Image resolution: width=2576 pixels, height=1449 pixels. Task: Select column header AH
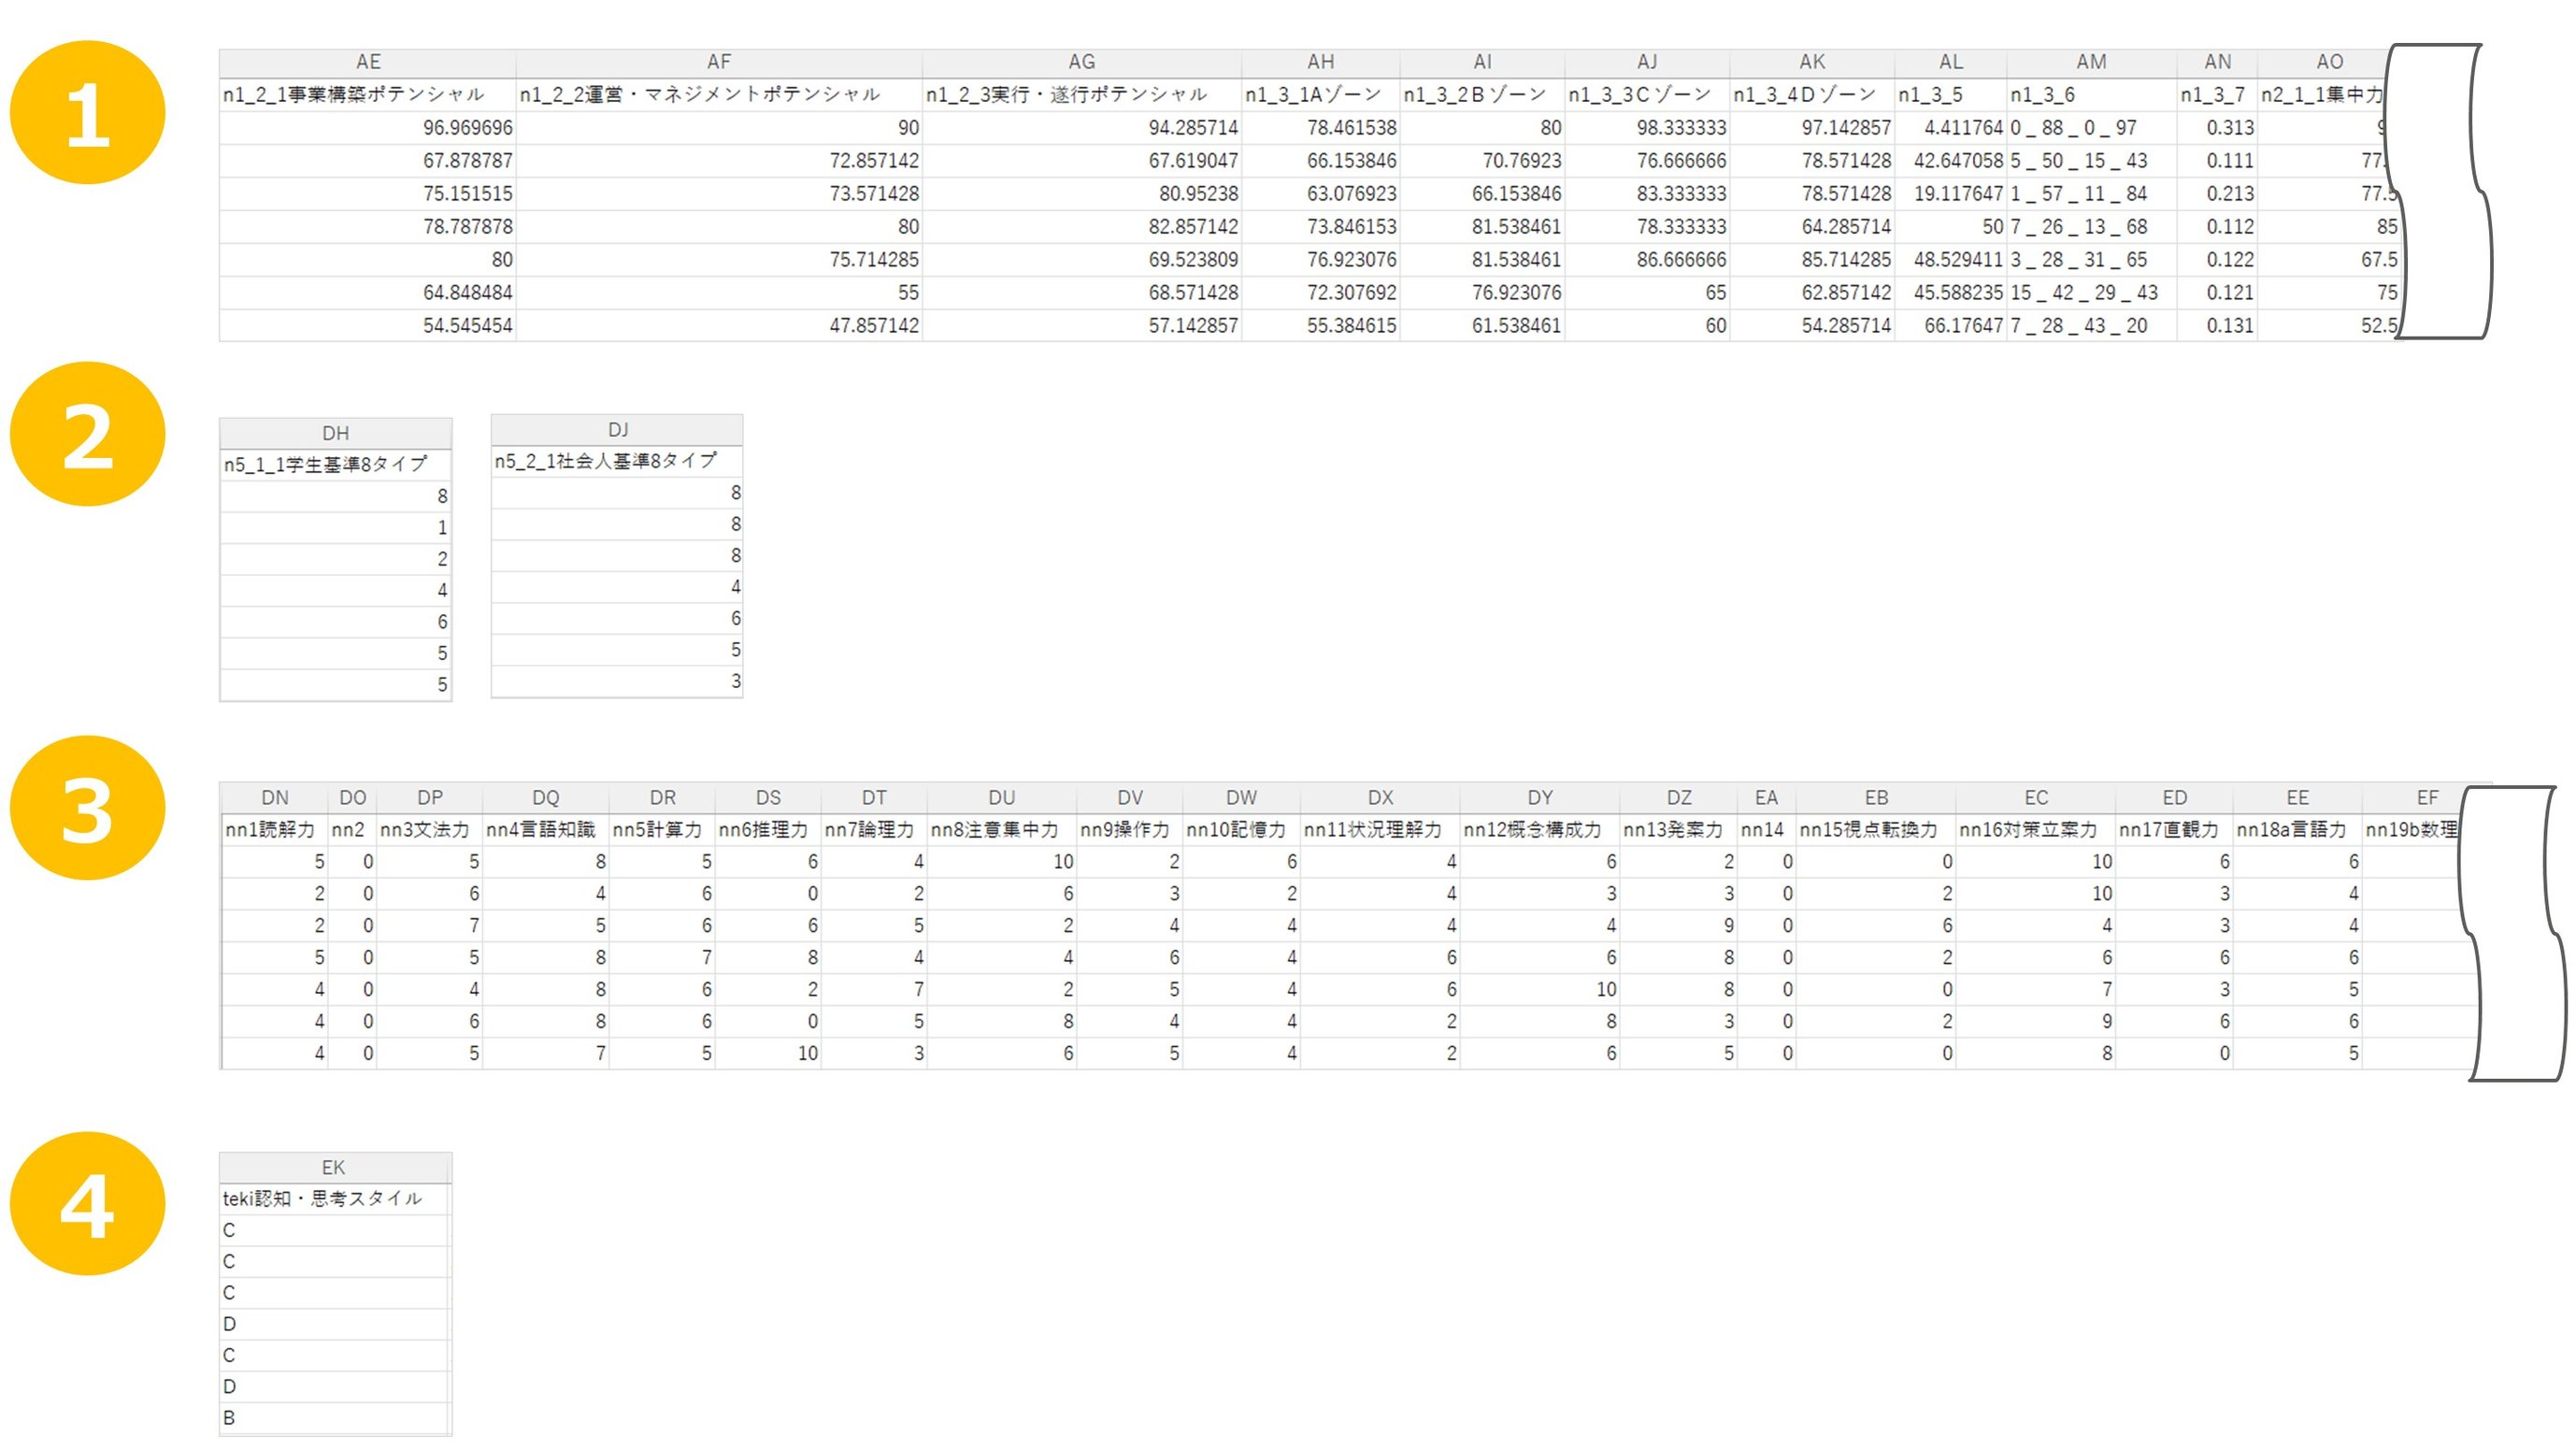click(x=1321, y=62)
